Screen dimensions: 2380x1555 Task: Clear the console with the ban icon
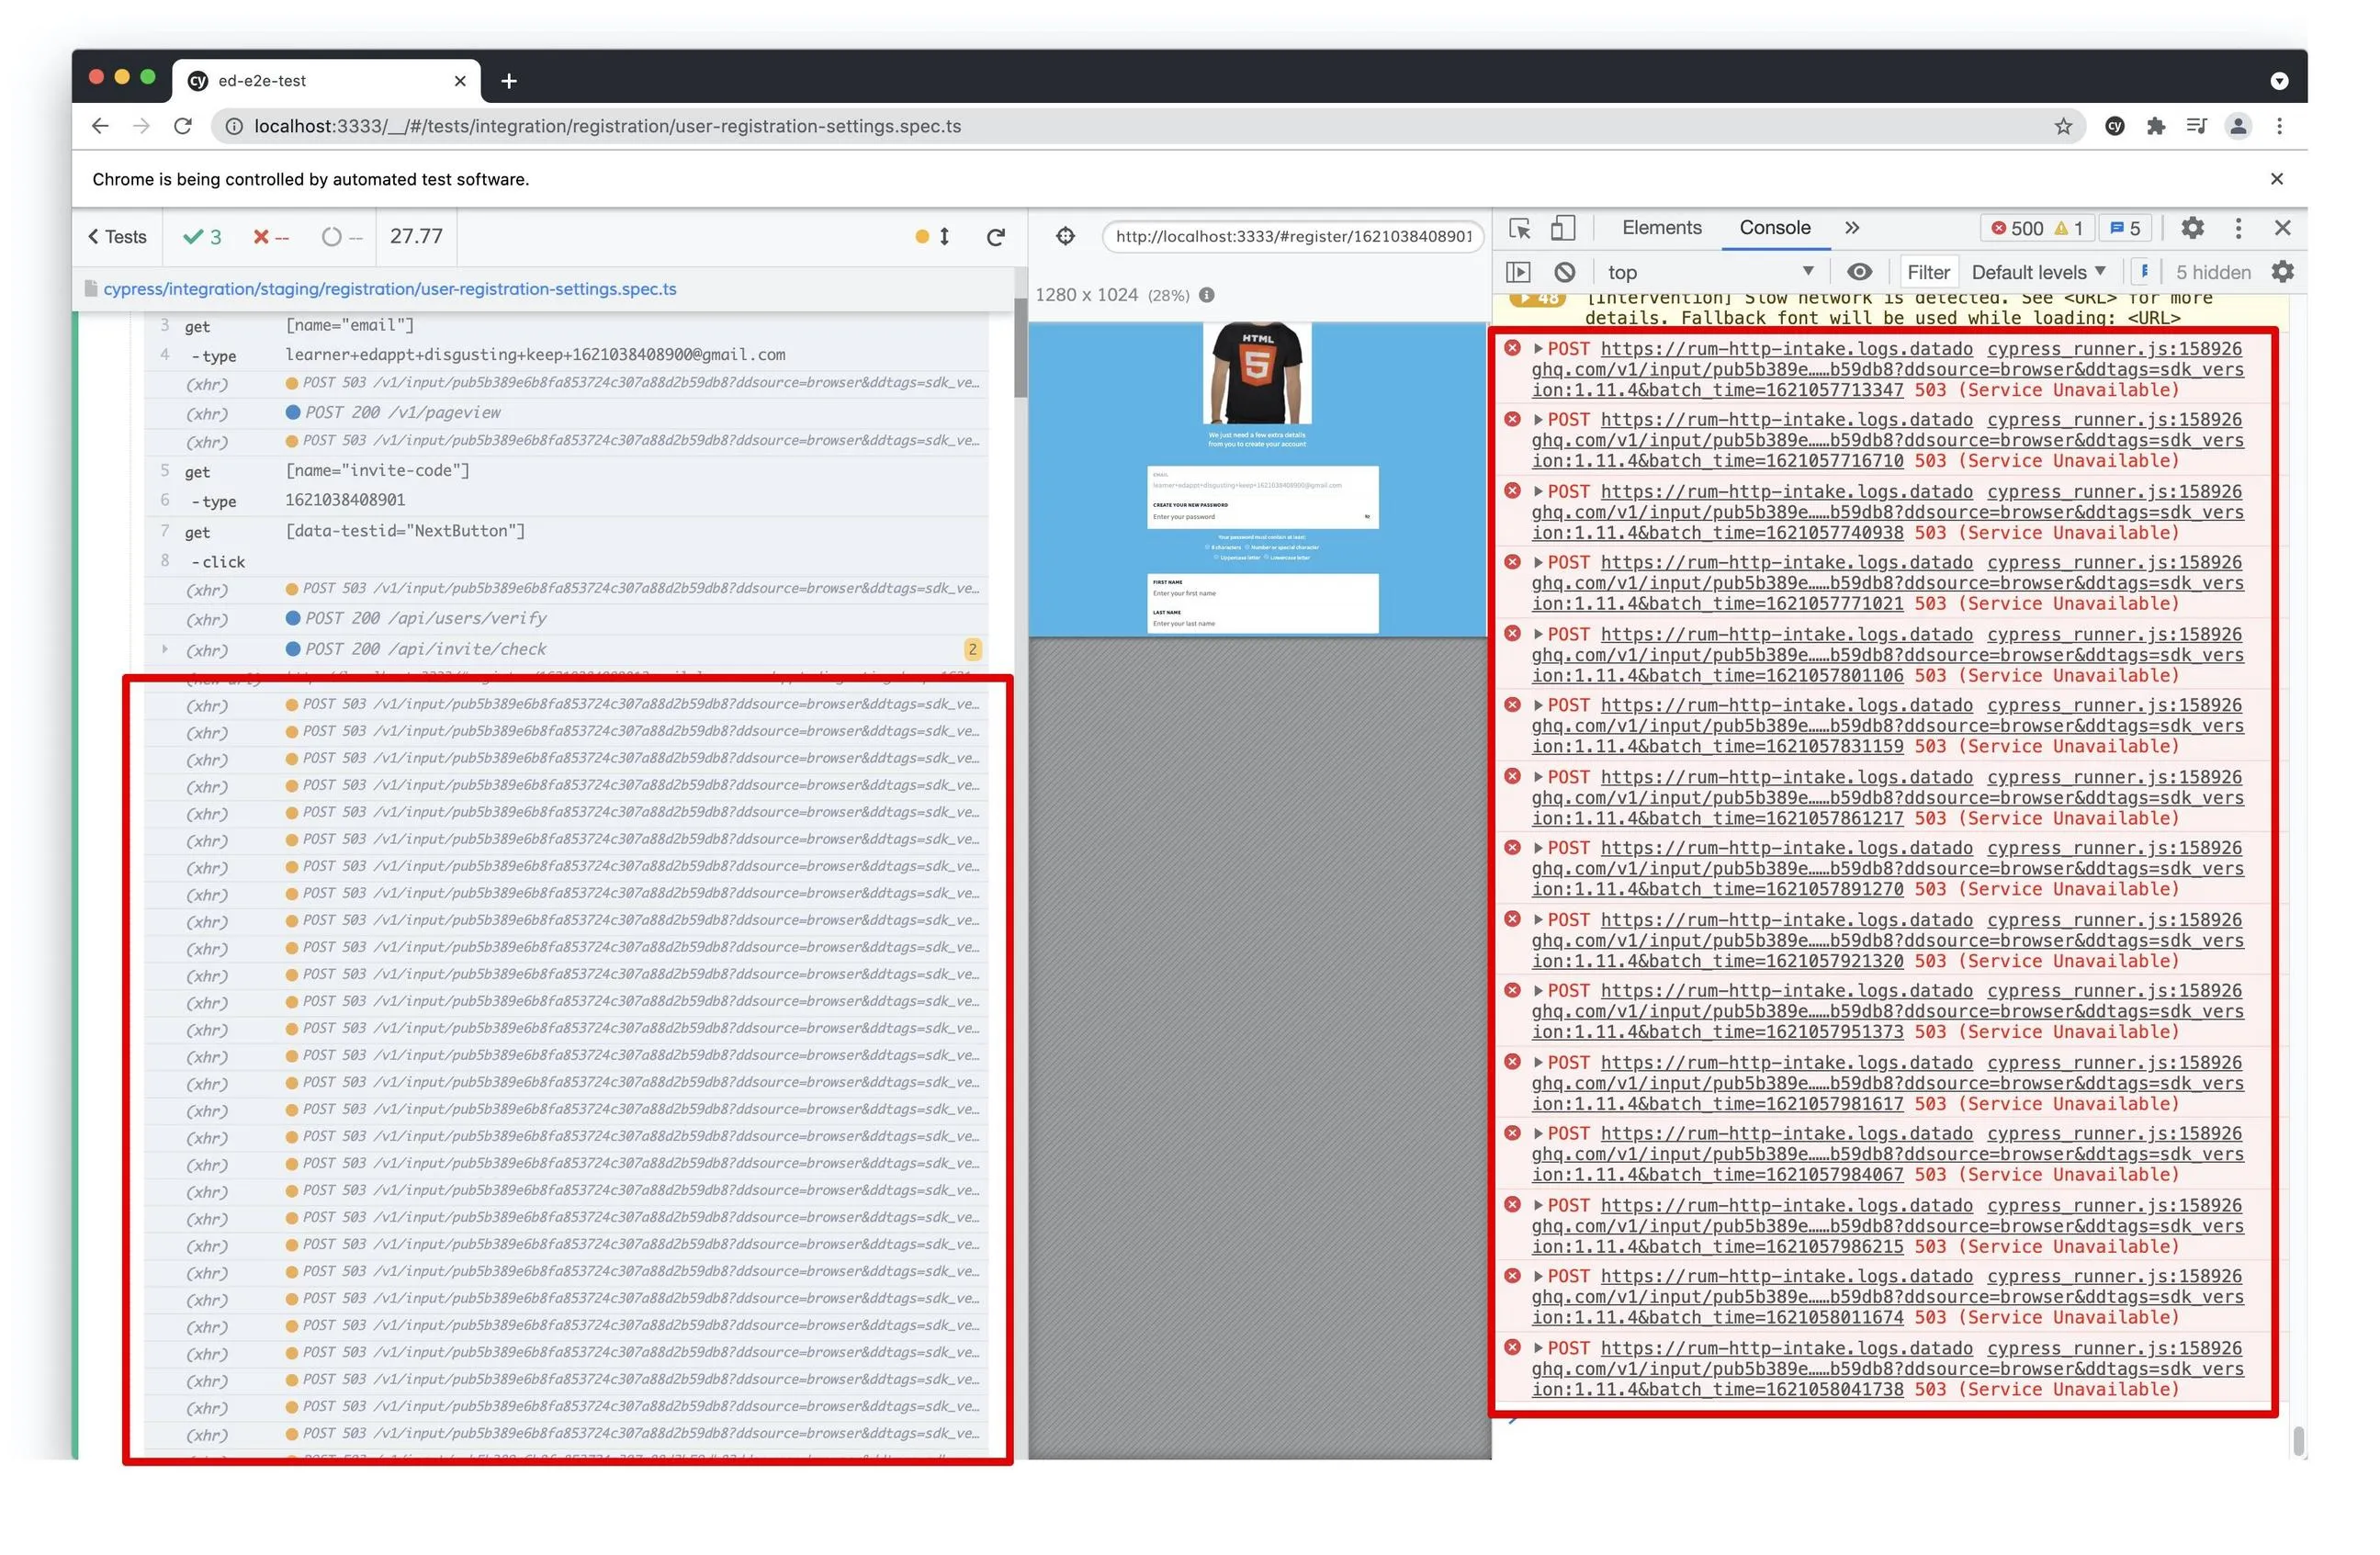tap(1565, 273)
